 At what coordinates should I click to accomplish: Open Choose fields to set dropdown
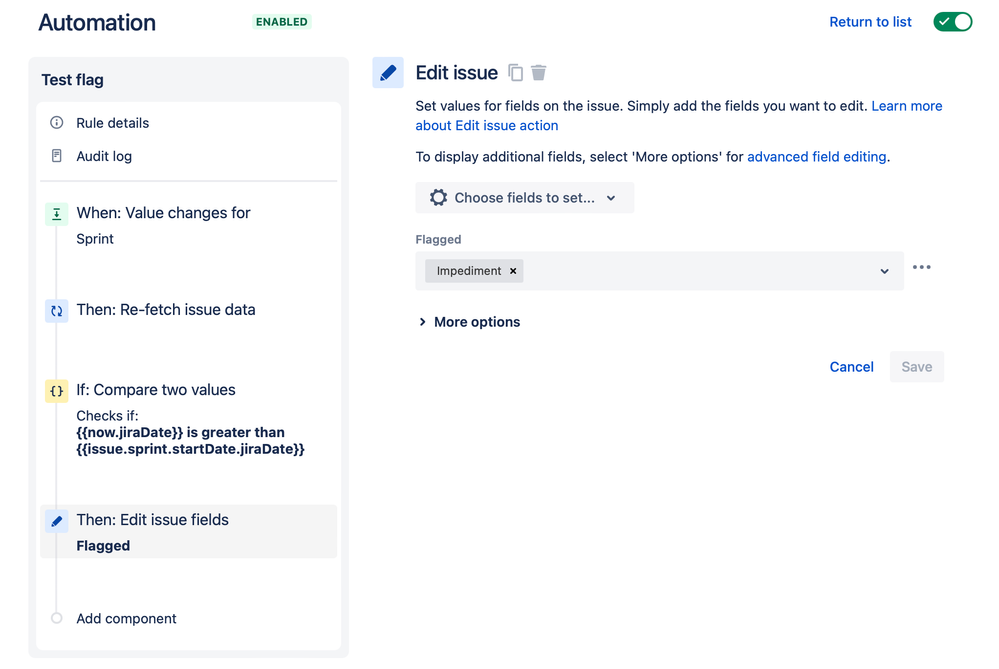tap(525, 198)
